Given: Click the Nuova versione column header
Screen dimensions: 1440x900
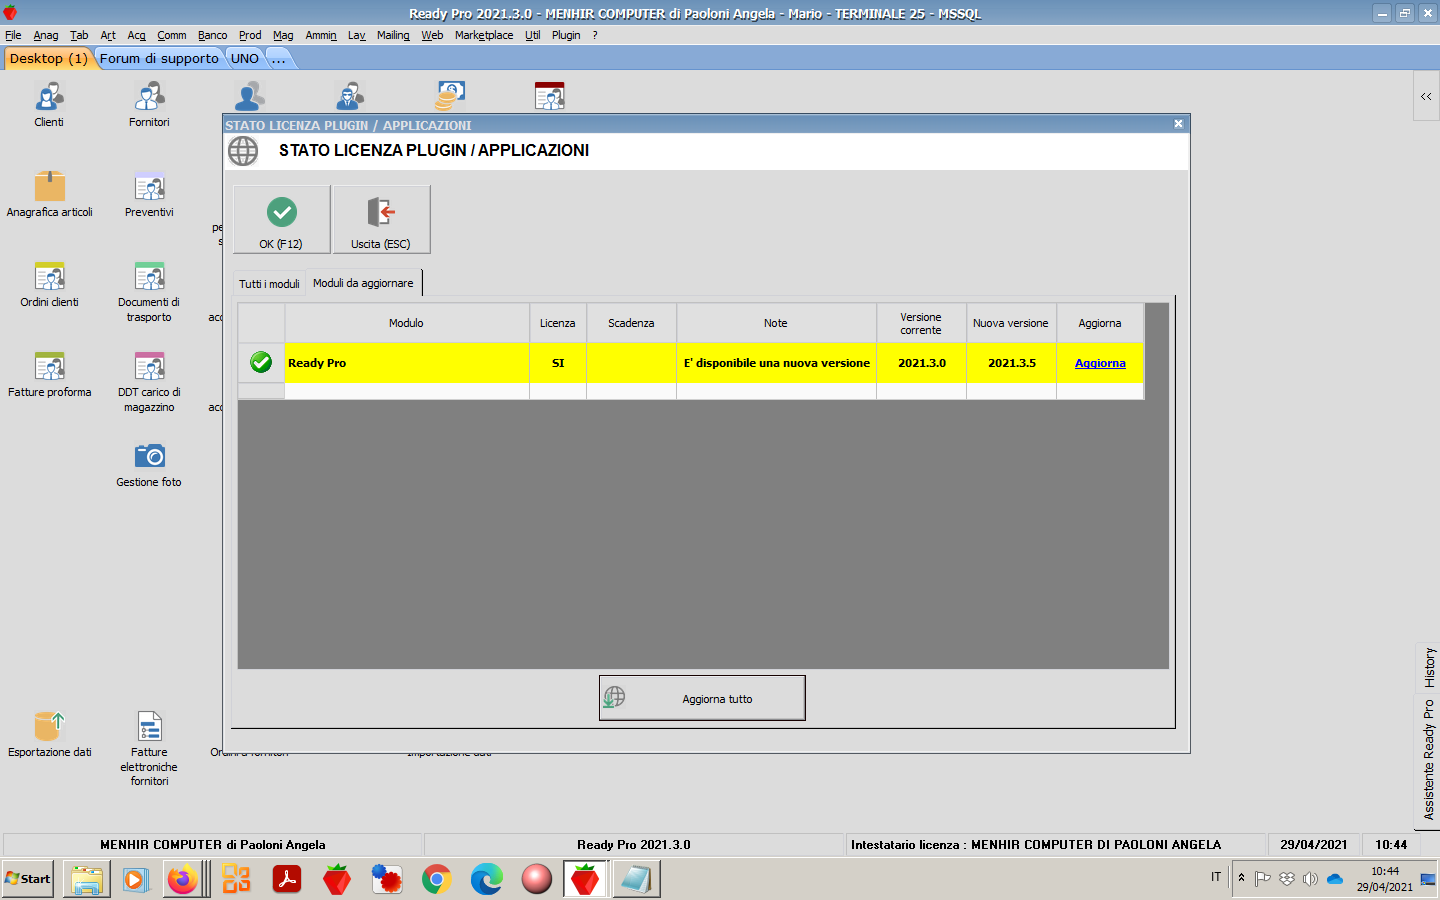Looking at the screenshot, I should click(x=1011, y=323).
